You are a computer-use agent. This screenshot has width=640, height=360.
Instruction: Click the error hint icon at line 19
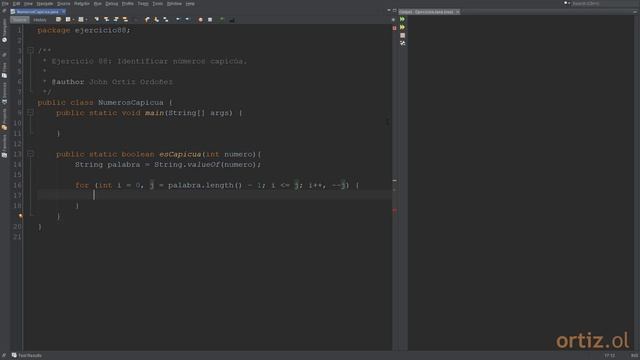[x=20, y=216]
